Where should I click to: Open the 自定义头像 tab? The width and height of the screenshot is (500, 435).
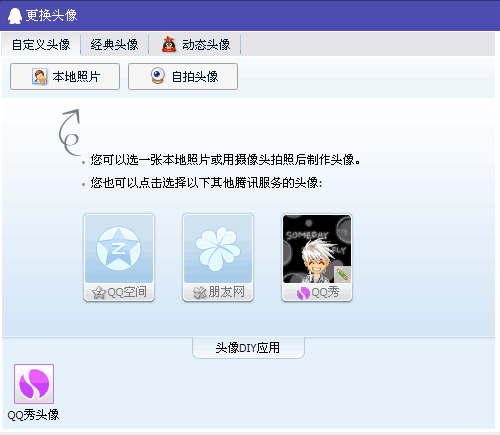pyautogui.click(x=41, y=45)
